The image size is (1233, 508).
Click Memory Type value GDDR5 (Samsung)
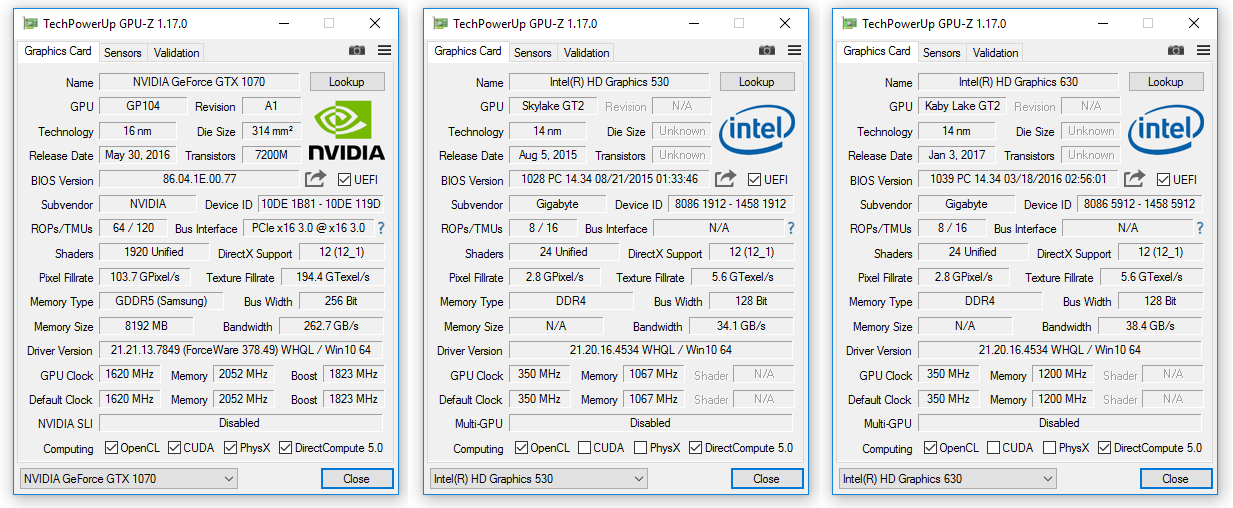pos(162,301)
